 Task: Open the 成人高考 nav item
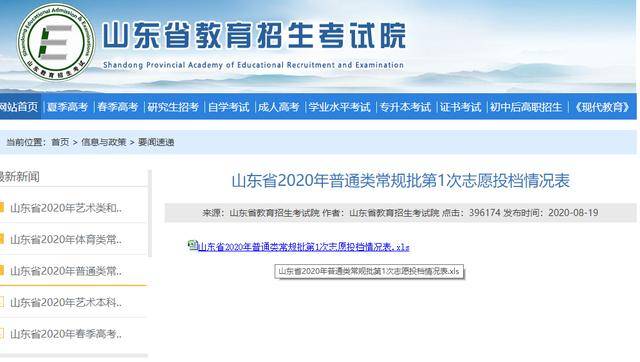point(279,107)
